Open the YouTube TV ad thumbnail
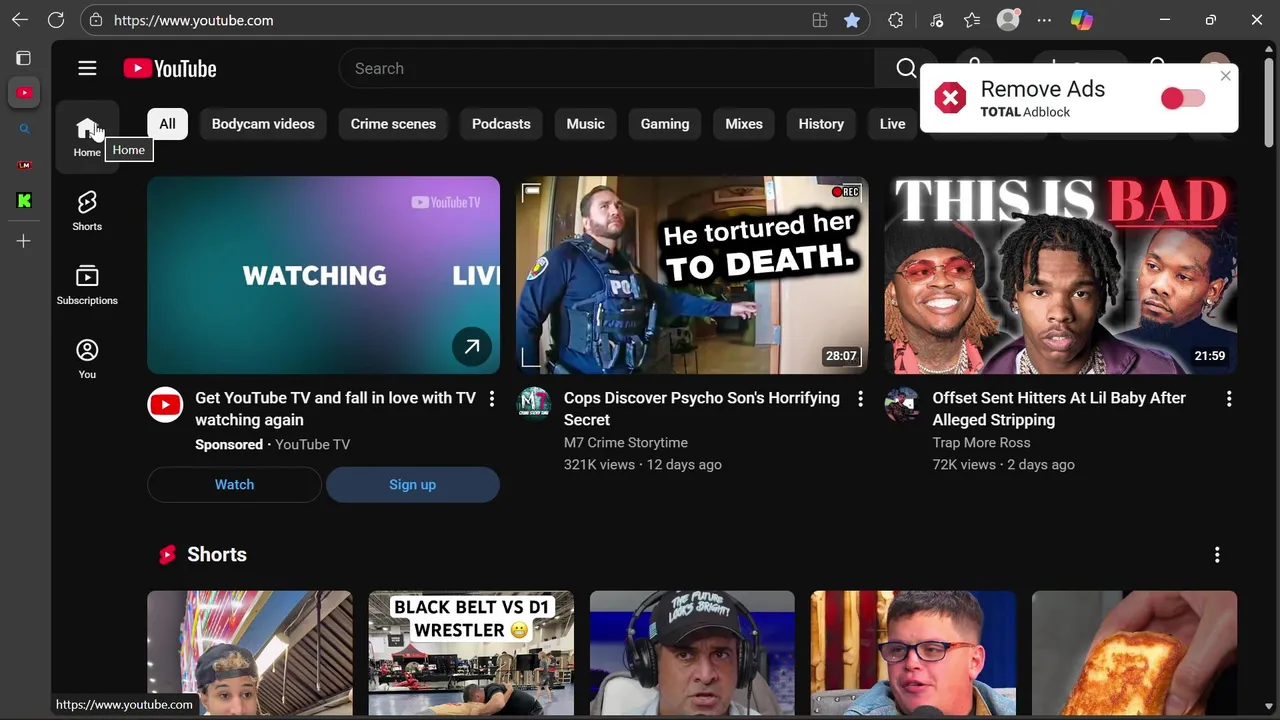Viewport: 1280px width, 720px height. [323, 275]
